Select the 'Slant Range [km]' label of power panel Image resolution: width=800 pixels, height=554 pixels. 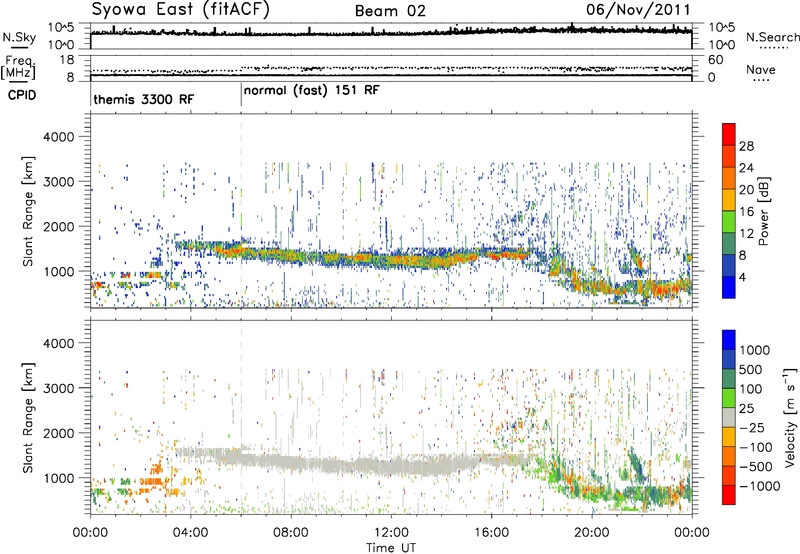28,212
